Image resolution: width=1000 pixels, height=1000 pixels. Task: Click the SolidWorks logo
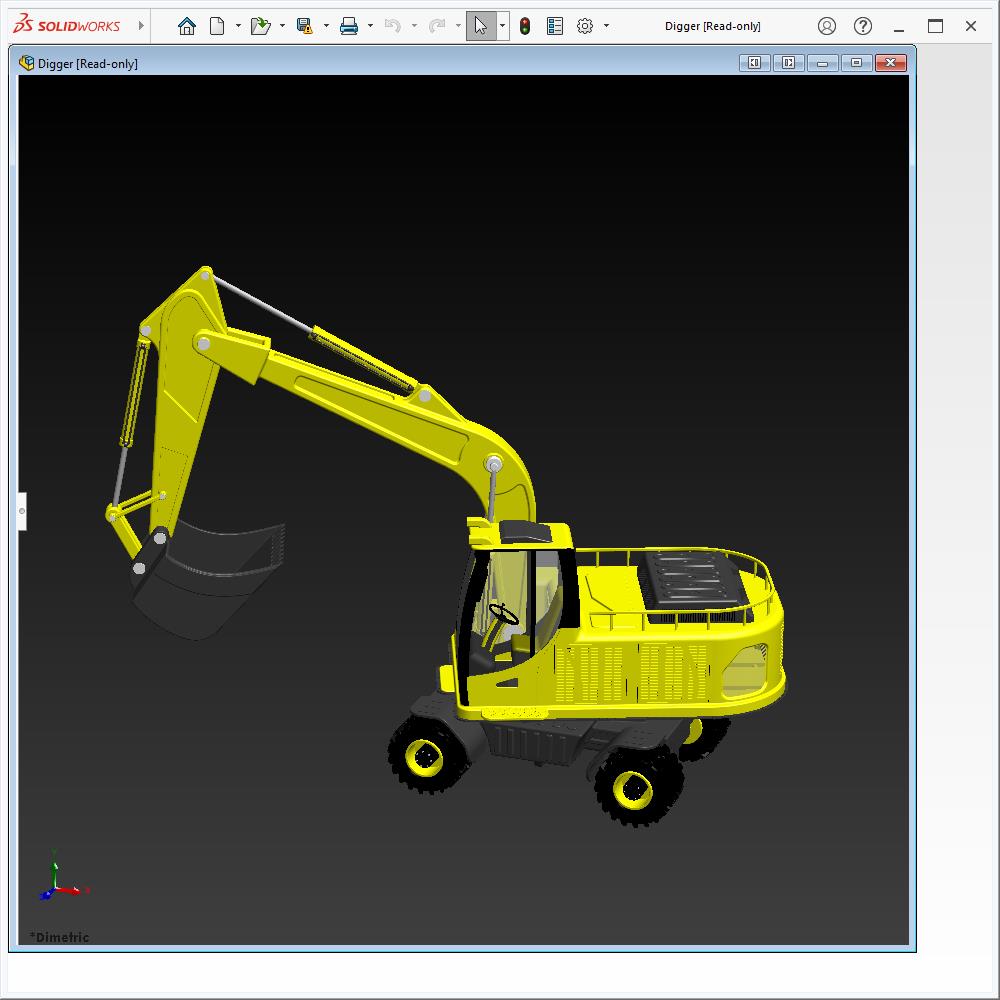pyautogui.click(x=66, y=26)
